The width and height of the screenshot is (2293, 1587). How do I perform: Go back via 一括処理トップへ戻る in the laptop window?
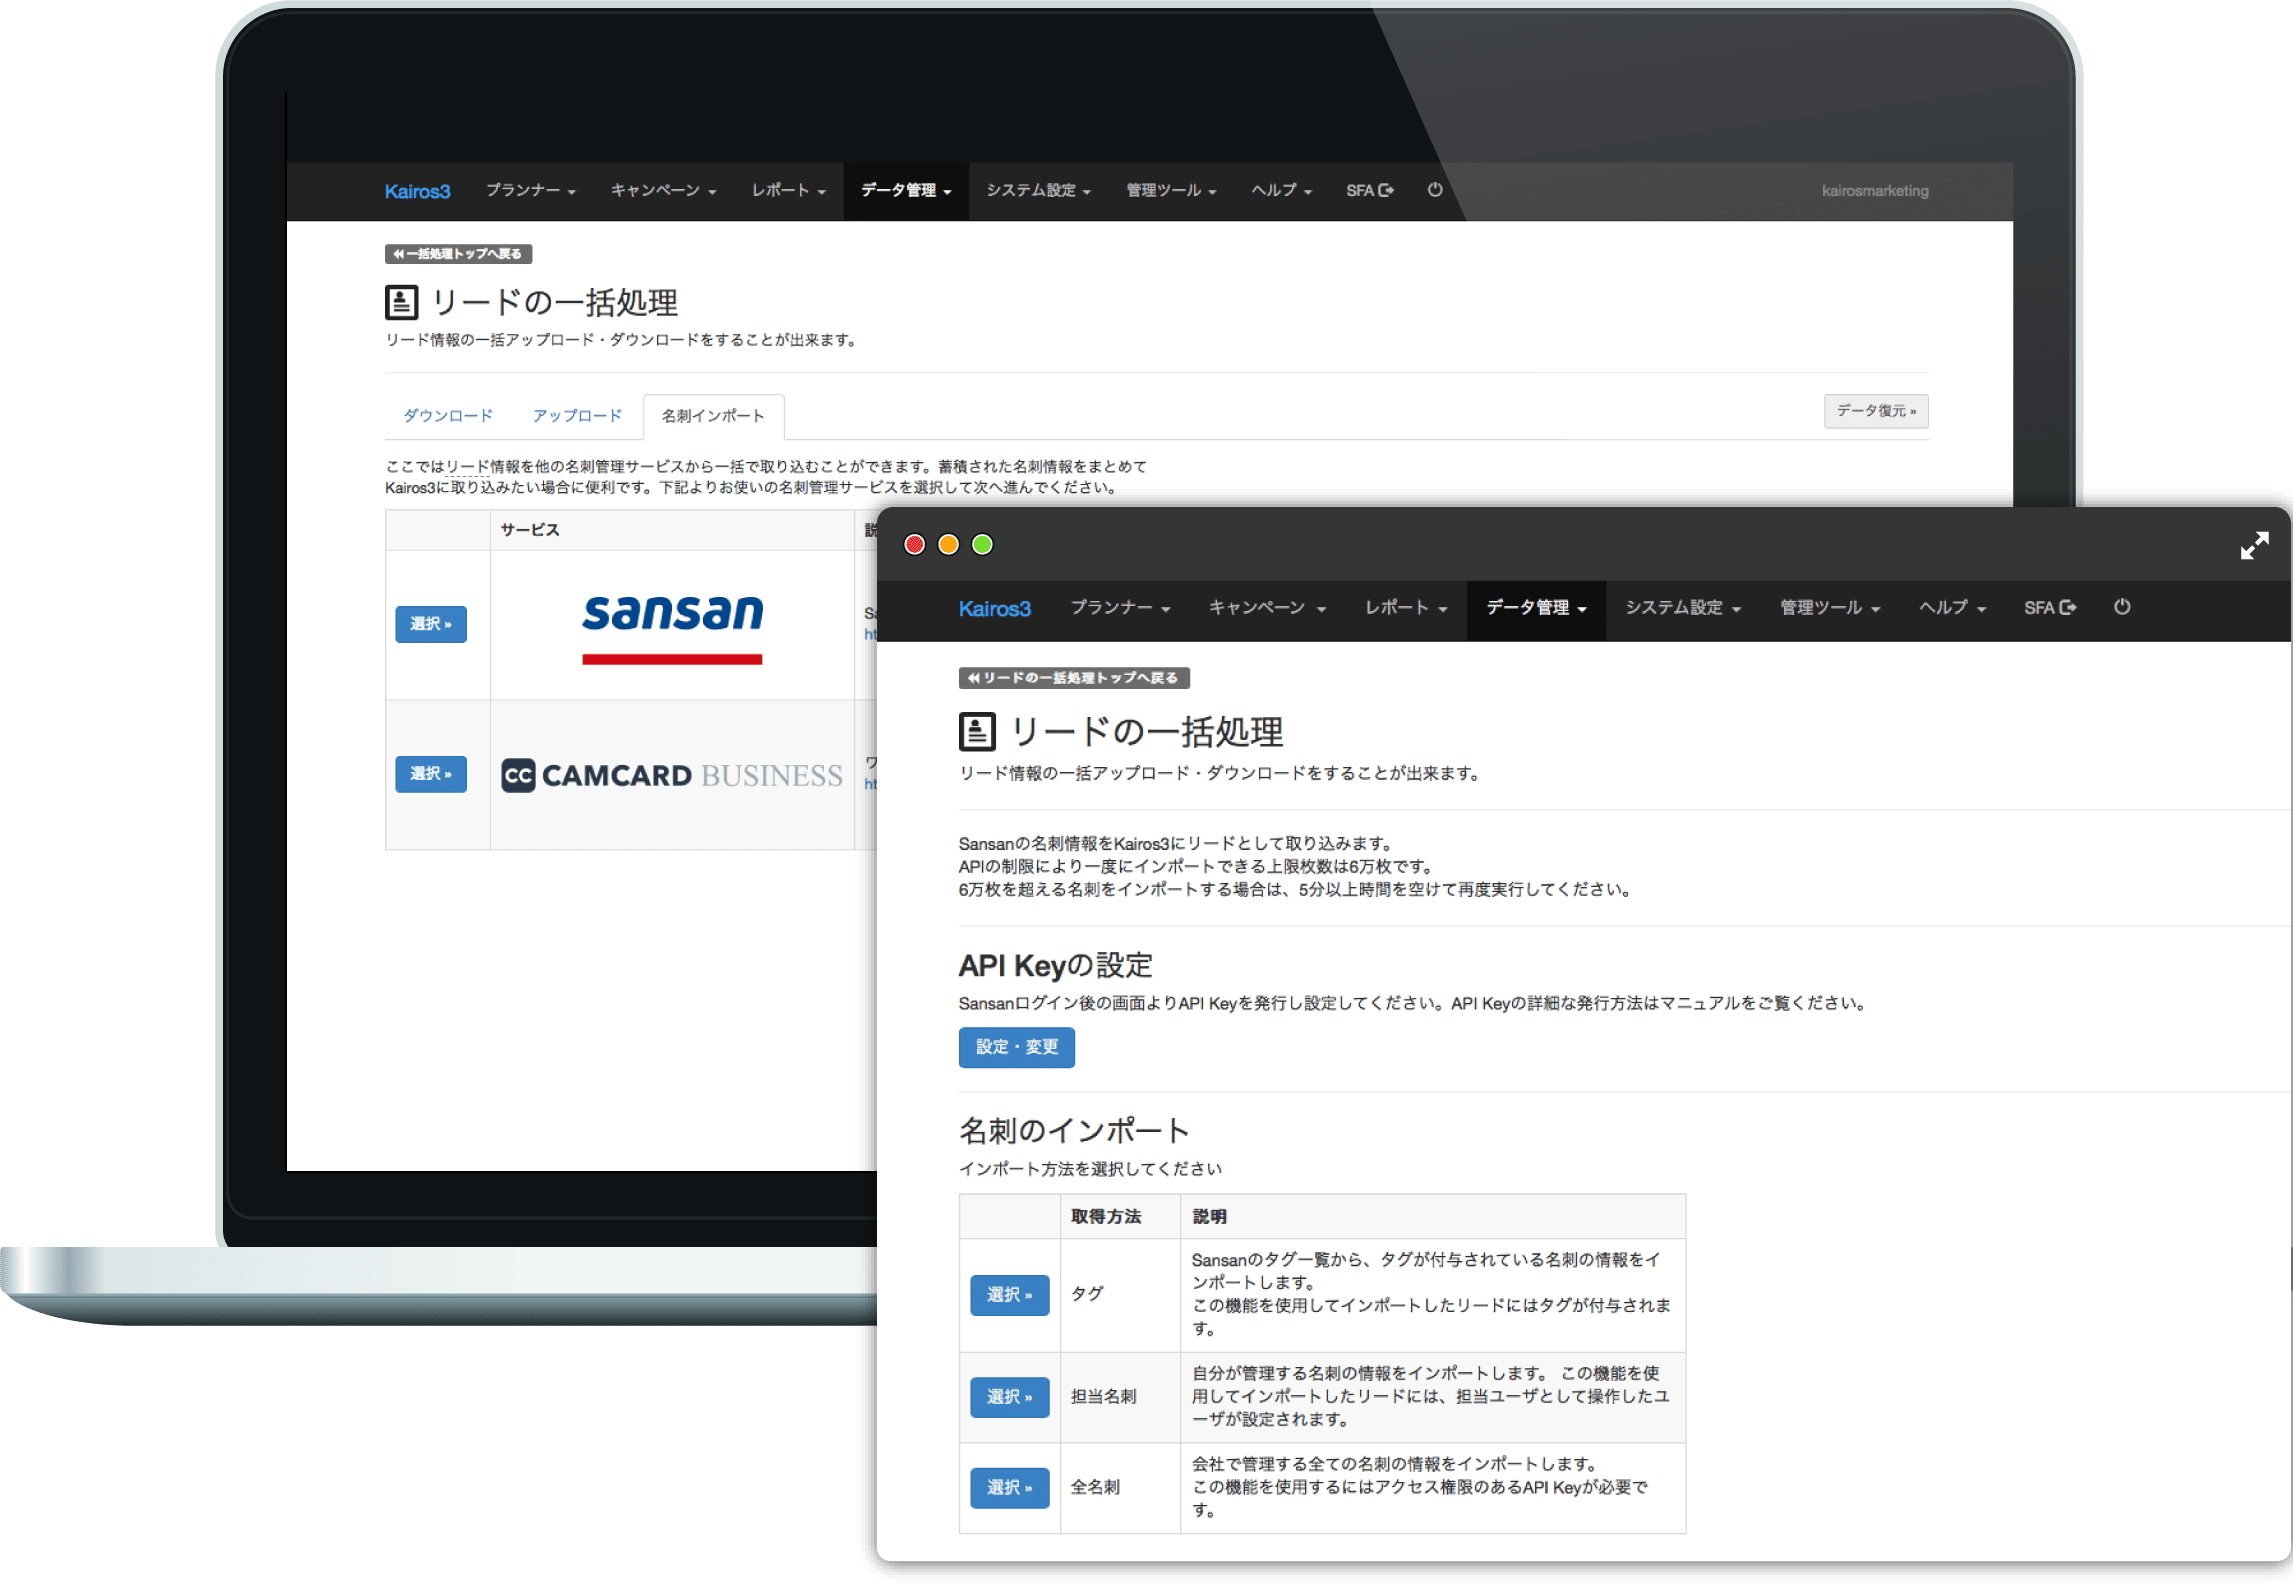[458, 254]
